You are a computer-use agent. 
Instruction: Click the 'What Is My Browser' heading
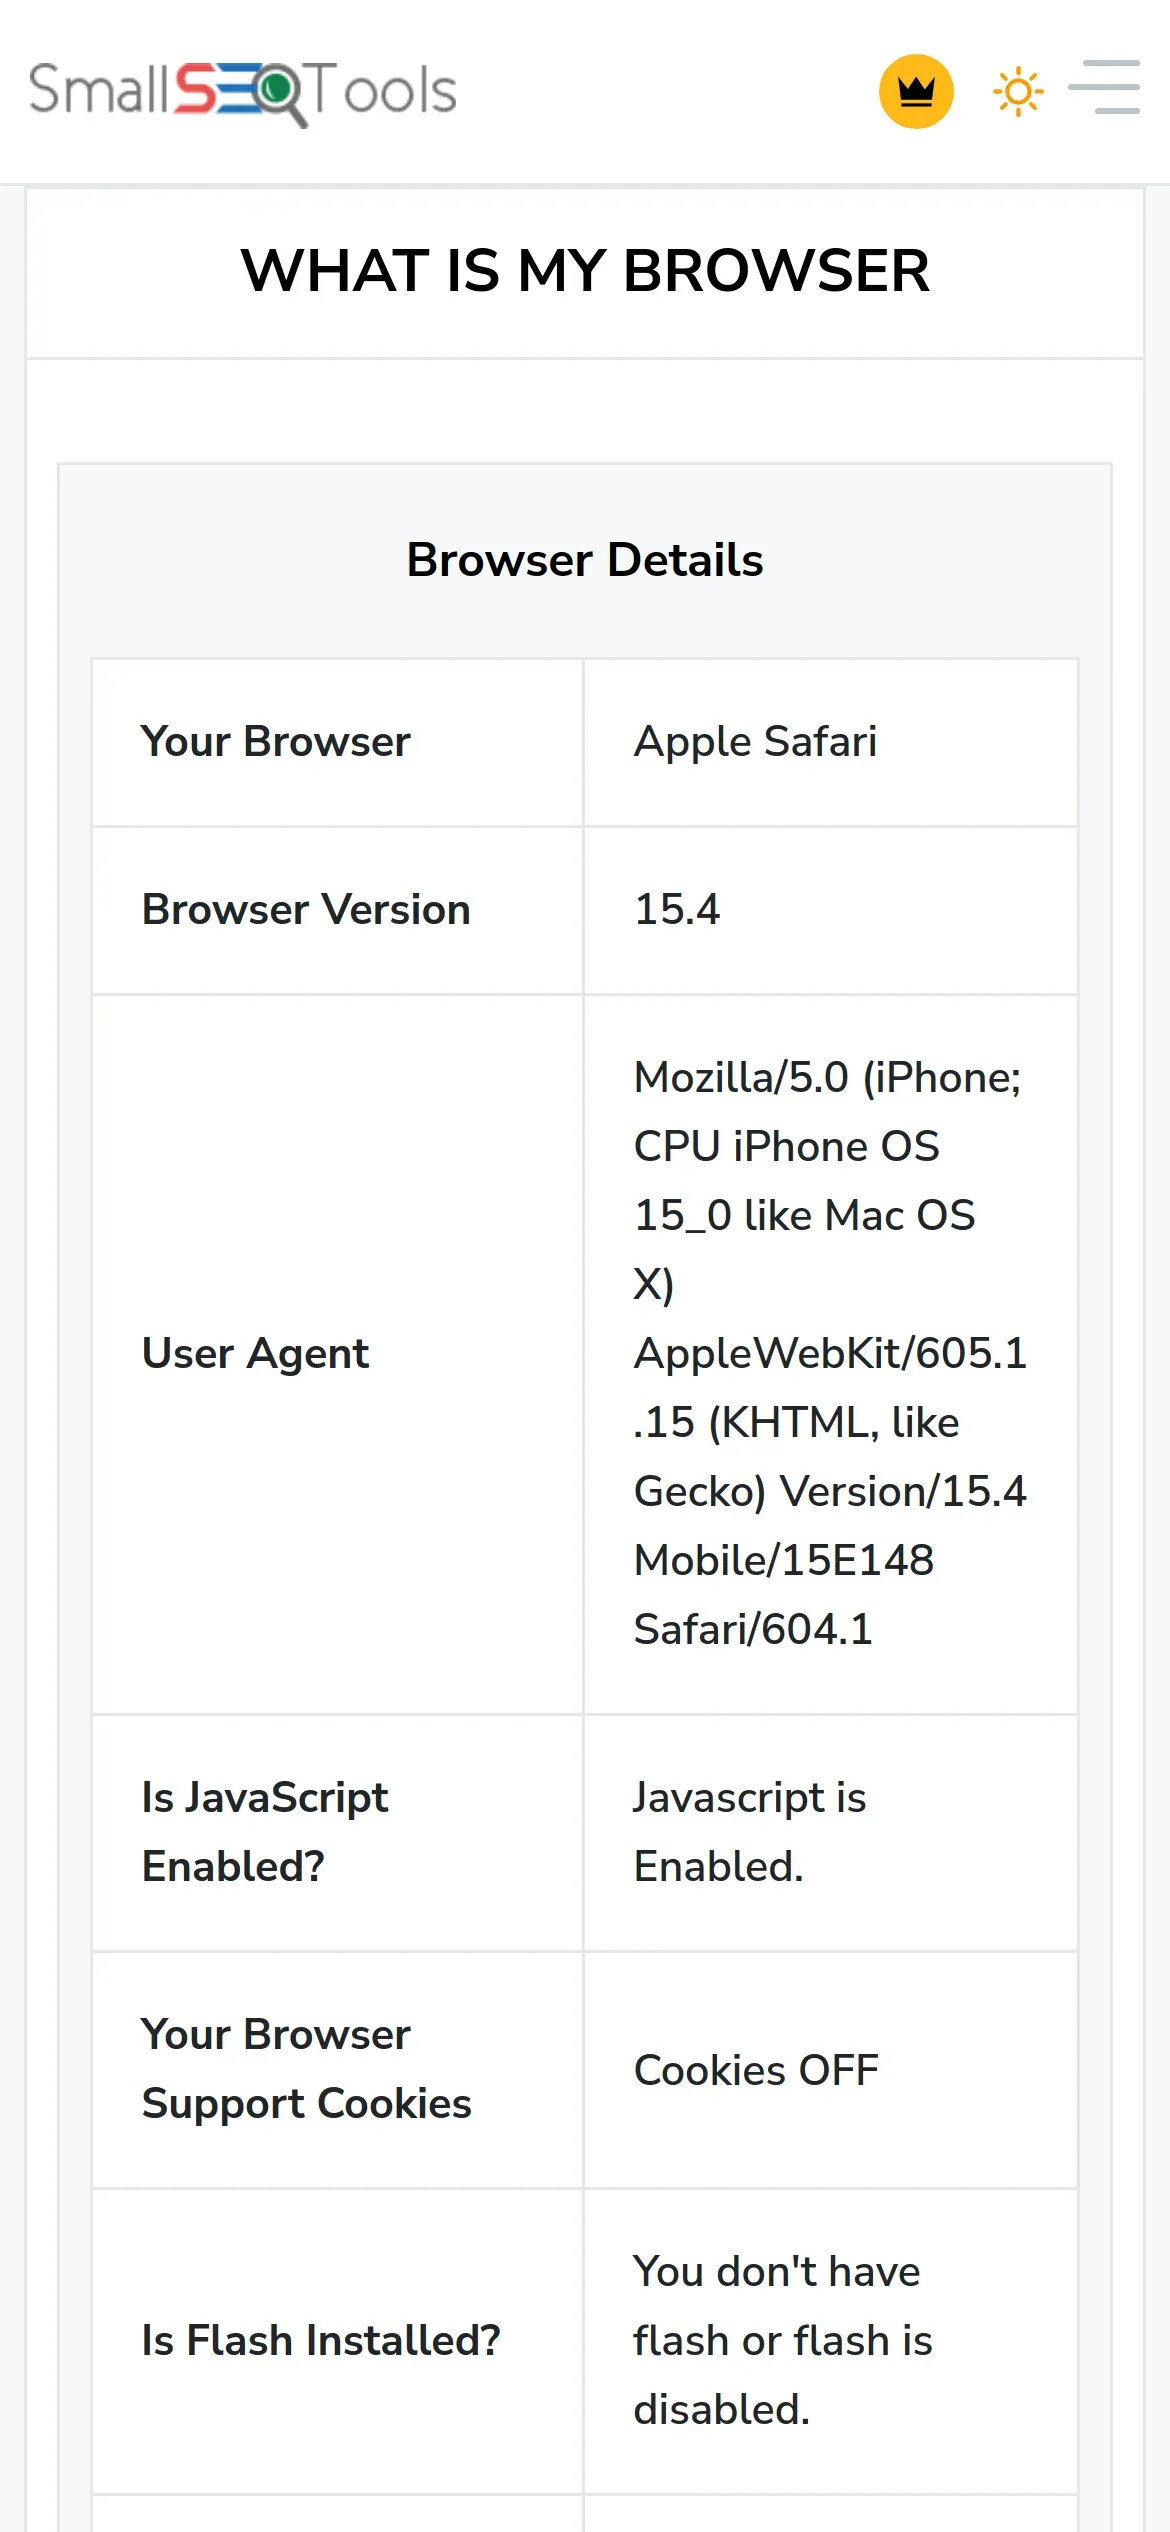(585, 271)
